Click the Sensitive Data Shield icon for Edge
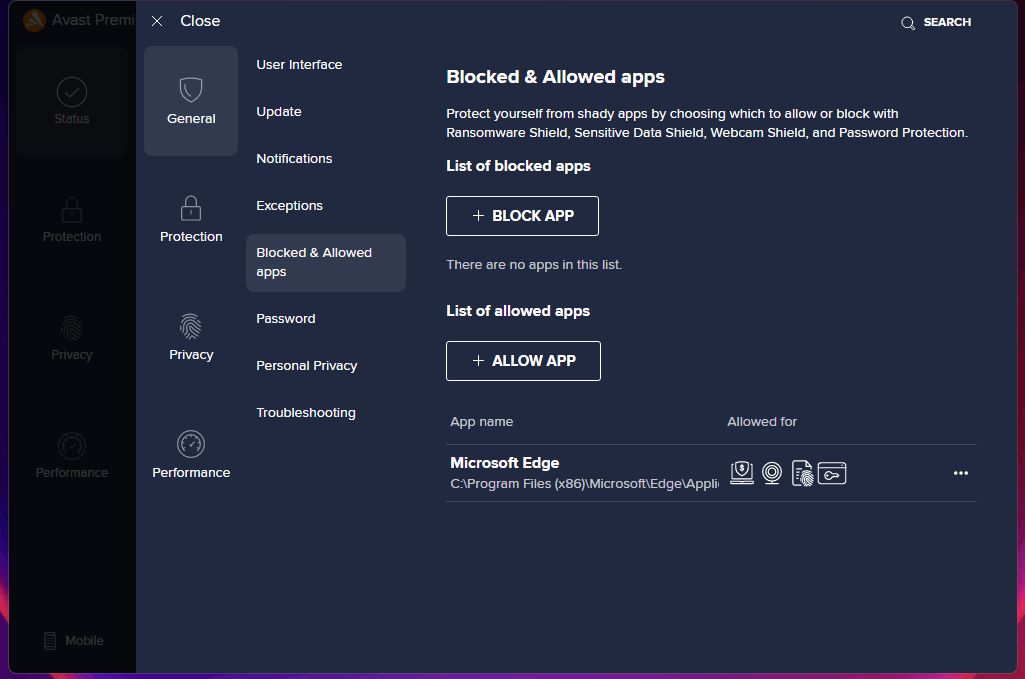 (x=802, y=473)
